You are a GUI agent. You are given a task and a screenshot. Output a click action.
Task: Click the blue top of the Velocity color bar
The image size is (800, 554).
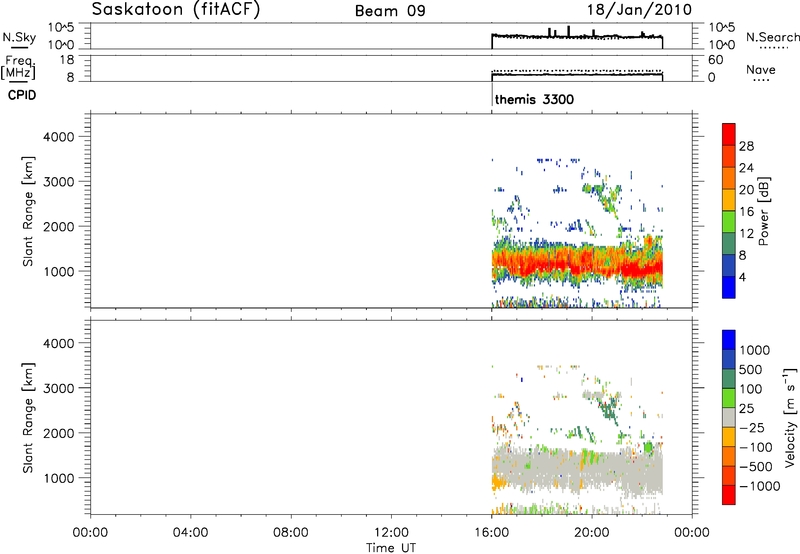point(729,340)
